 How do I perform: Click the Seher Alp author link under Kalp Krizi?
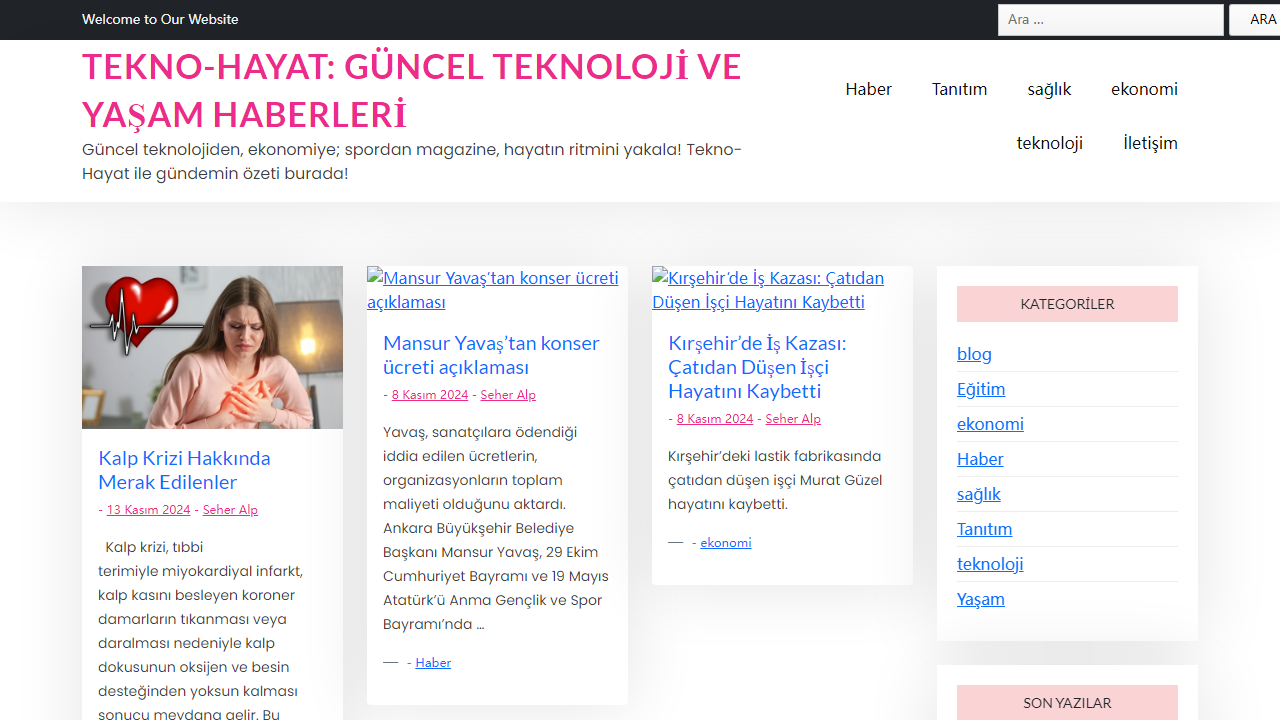[x=230, y=509]
